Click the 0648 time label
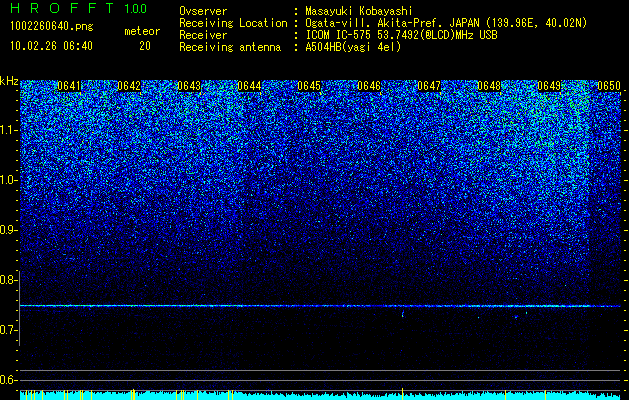The image size is (629, 400). (489, 86)
